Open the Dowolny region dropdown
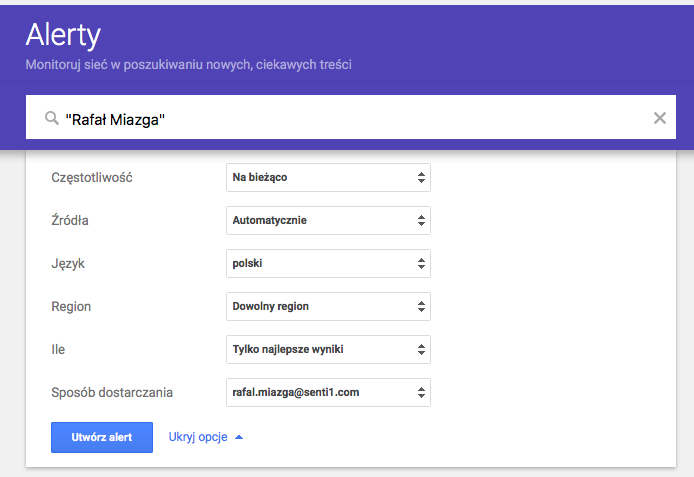Image resolution: width=694 pixels, height=477 pixels. (x=328, y=306)
